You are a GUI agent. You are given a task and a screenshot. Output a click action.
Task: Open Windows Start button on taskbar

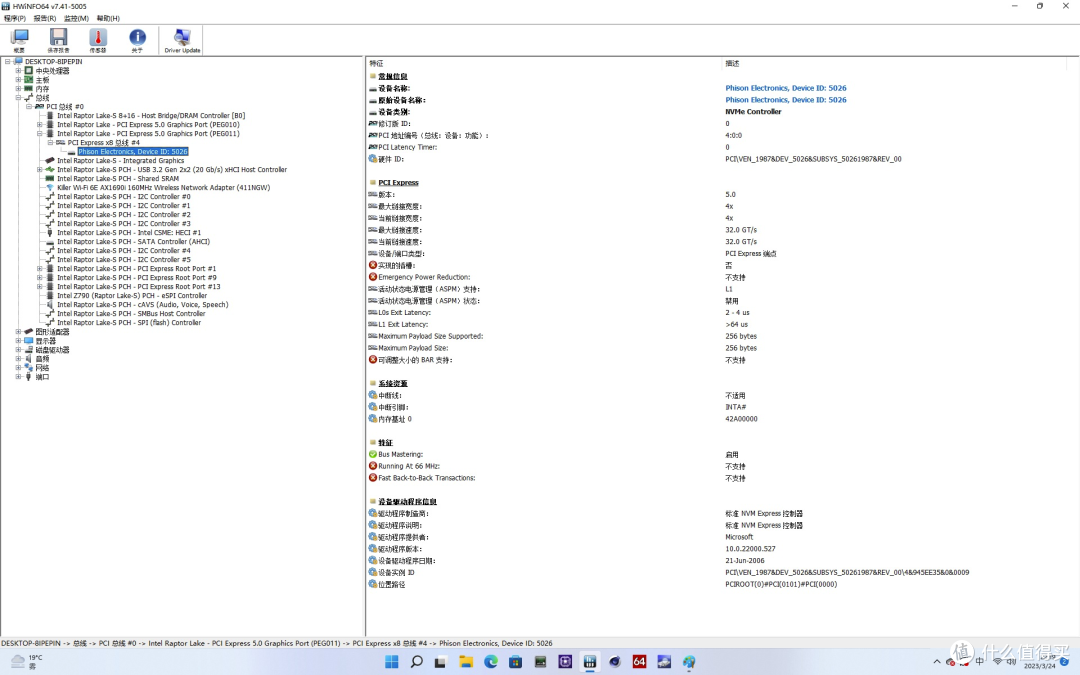pyautogui.click(x=391, y=662)
